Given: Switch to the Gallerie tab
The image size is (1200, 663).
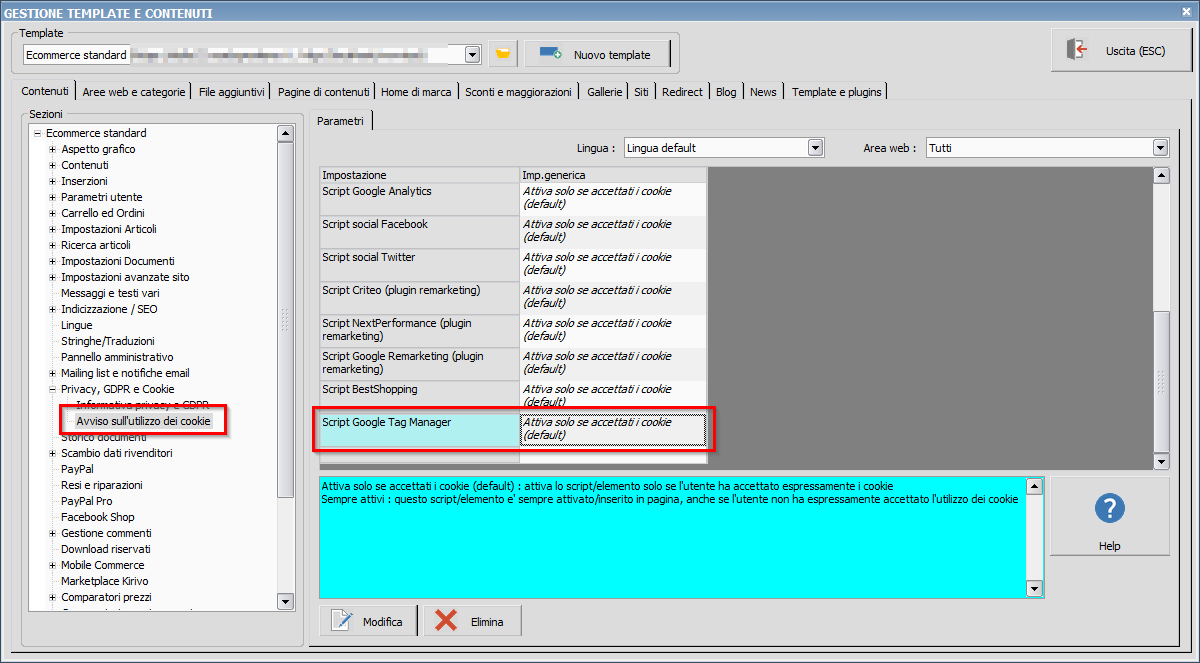Looking at the screenshot, I should pos(605,92).
